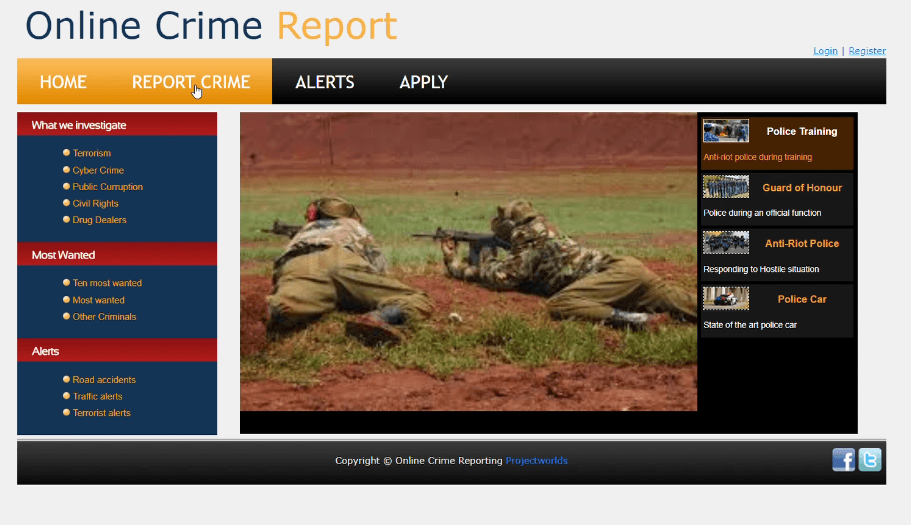Open the Cyber Crime sidebar link

[98, 170]
